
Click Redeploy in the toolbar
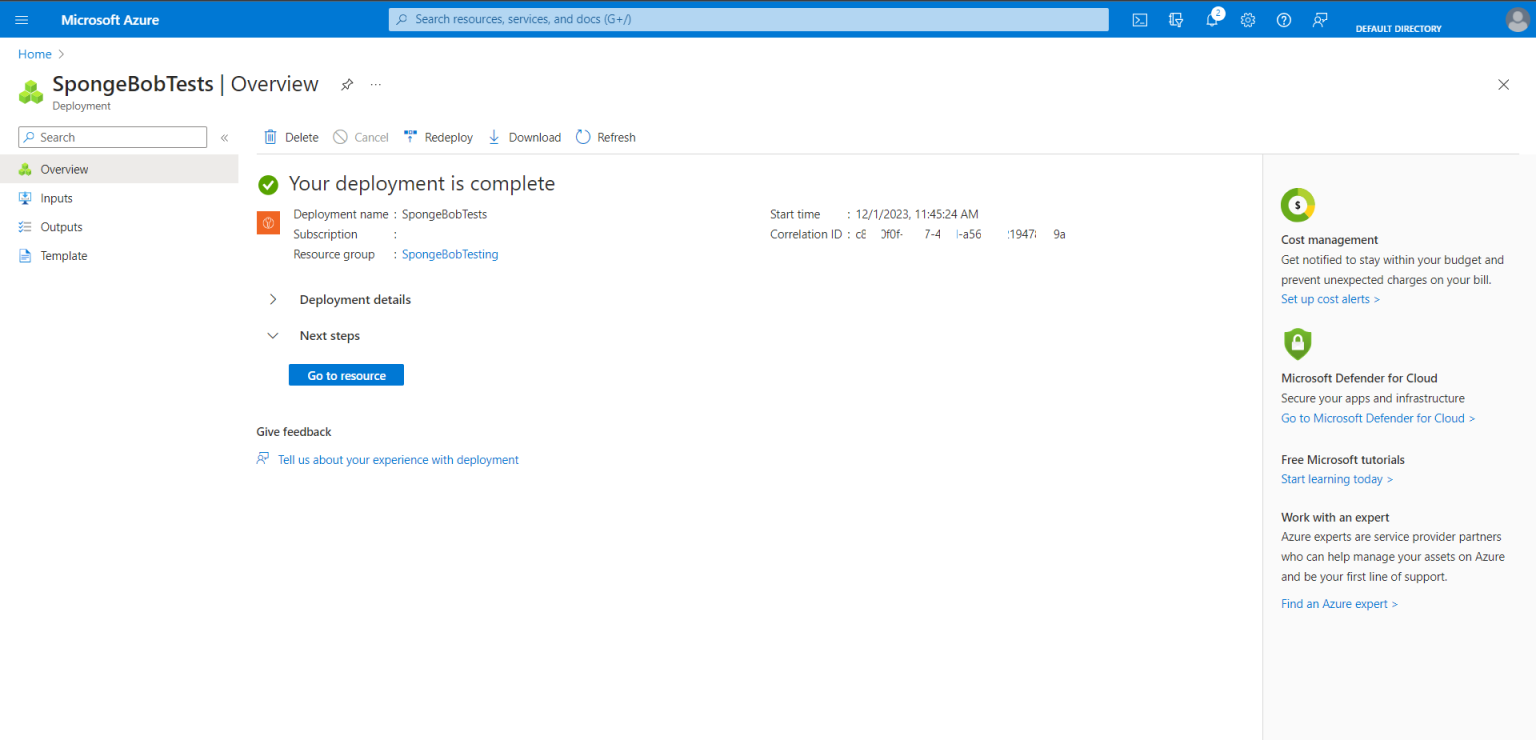[438, 138]
